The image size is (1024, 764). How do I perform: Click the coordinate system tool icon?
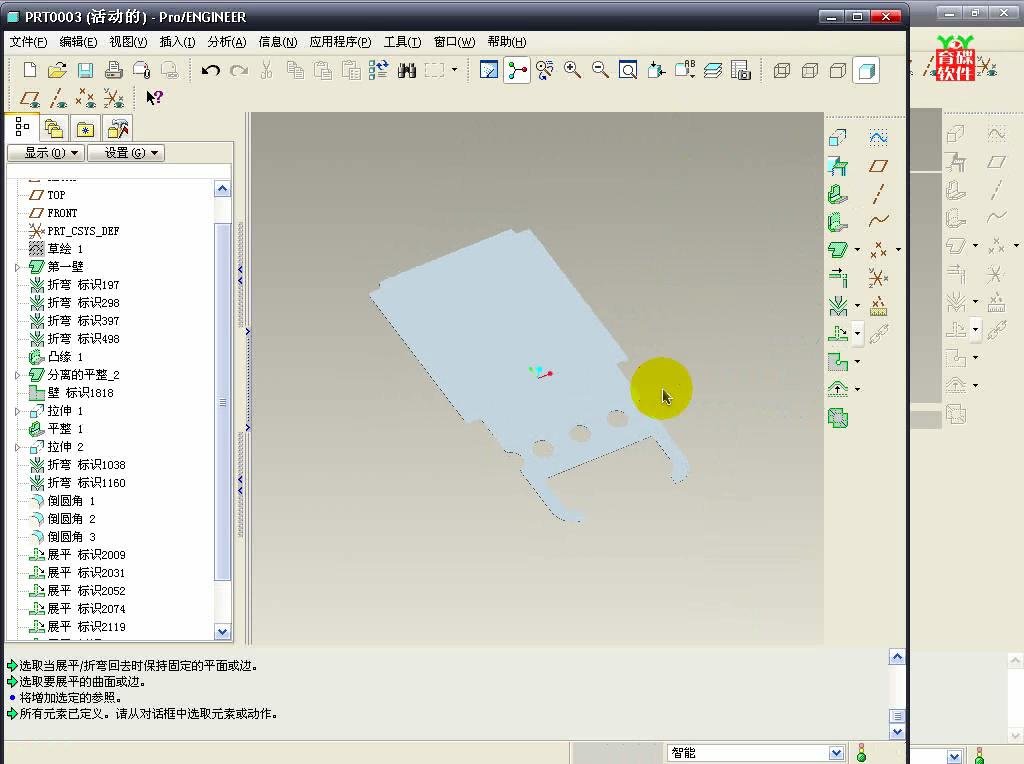point(878,278)
